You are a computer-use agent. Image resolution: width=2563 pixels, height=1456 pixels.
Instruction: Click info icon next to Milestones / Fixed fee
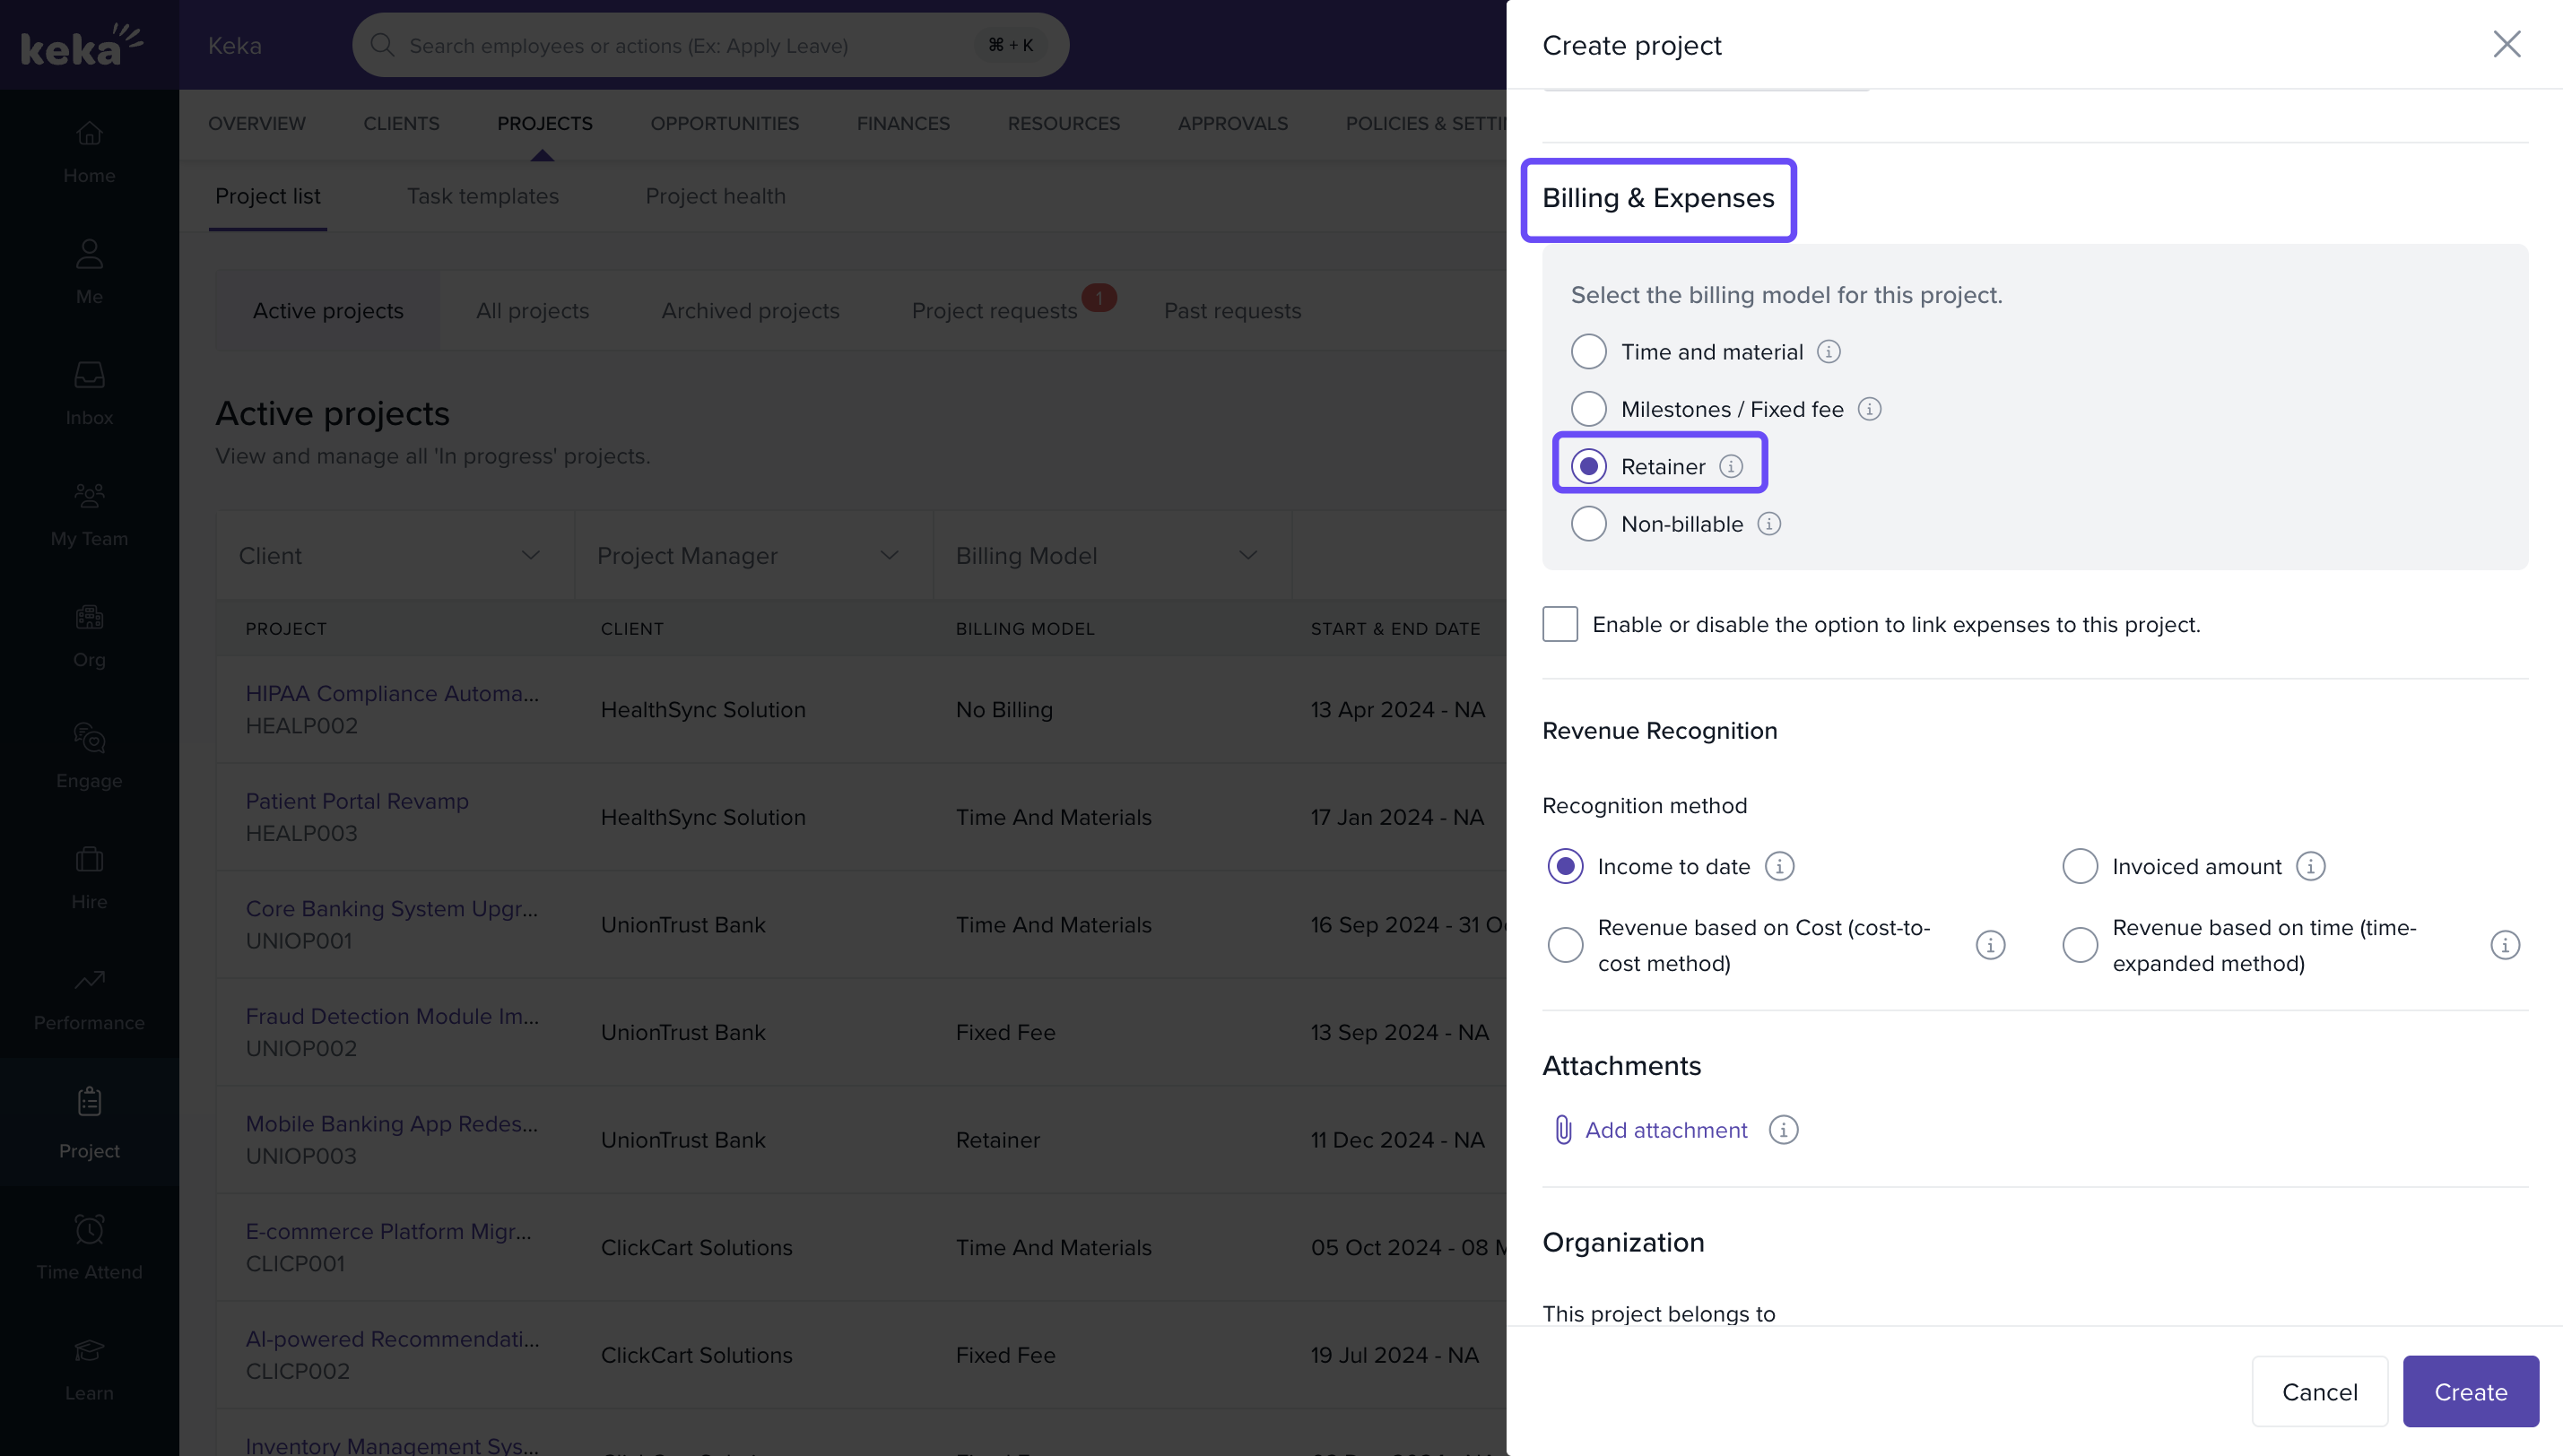(1869, 408)
